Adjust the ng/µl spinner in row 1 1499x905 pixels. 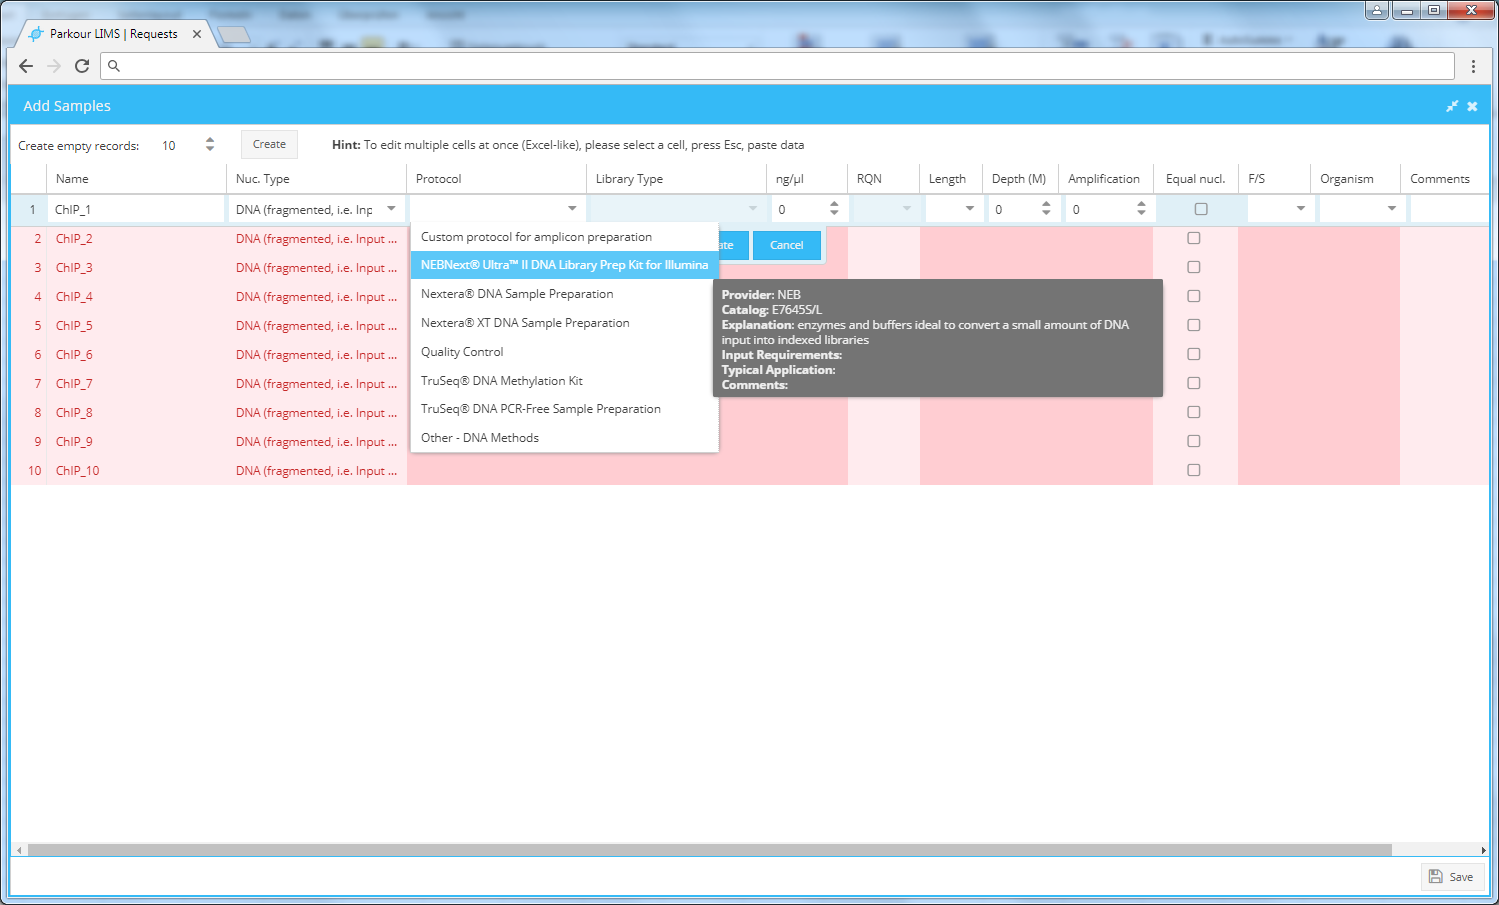pyautogui.click(x=835, y=209)
